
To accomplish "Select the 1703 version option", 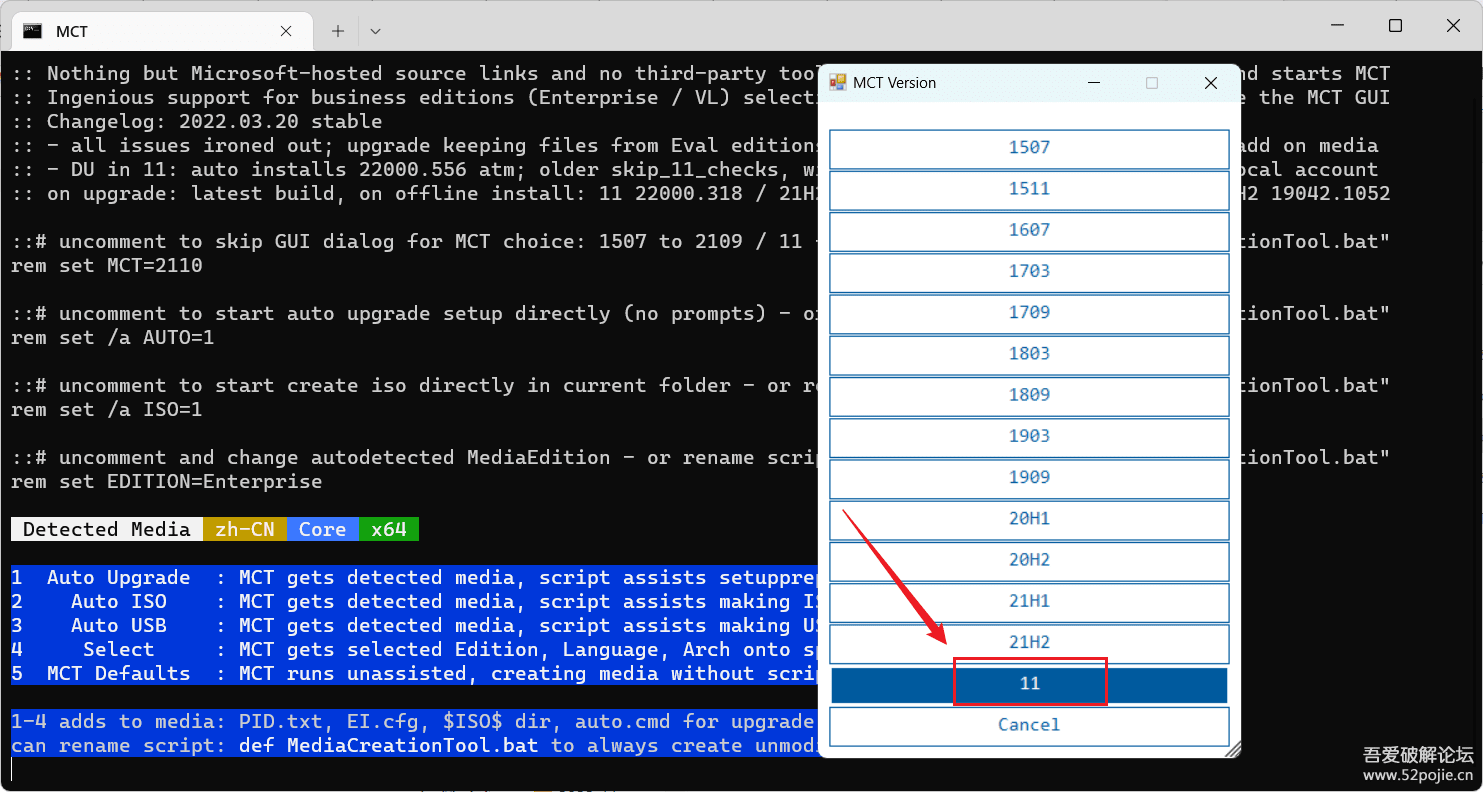I will [1029, 271].
